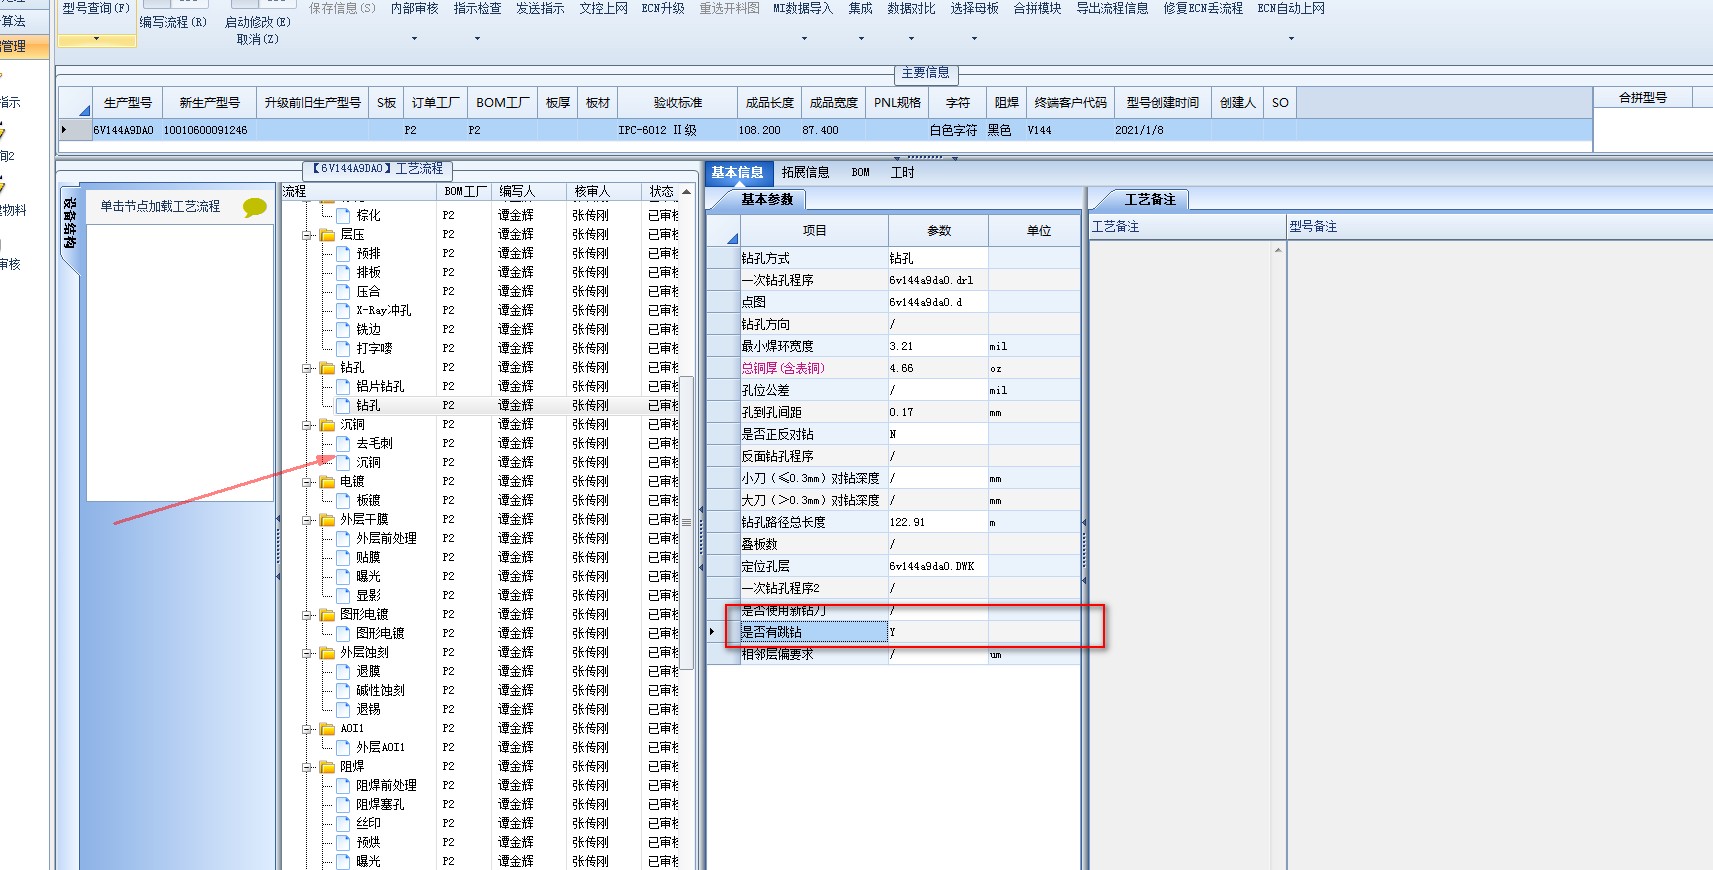The image size is (1713, 870).
Task: Click the 去毛刺 document icon
Action: point(344,443)
